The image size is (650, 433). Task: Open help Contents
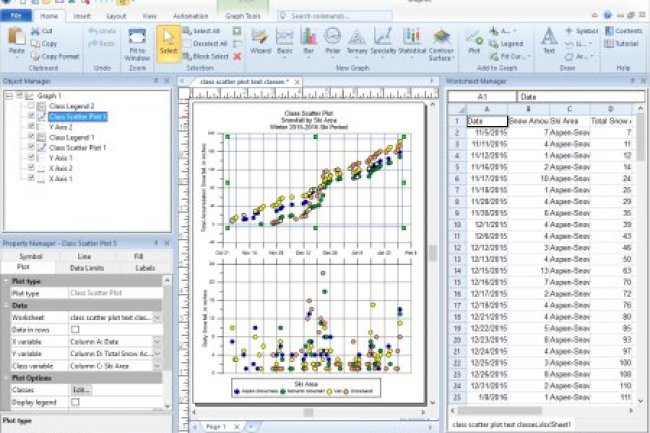click(x=624, y=31)
